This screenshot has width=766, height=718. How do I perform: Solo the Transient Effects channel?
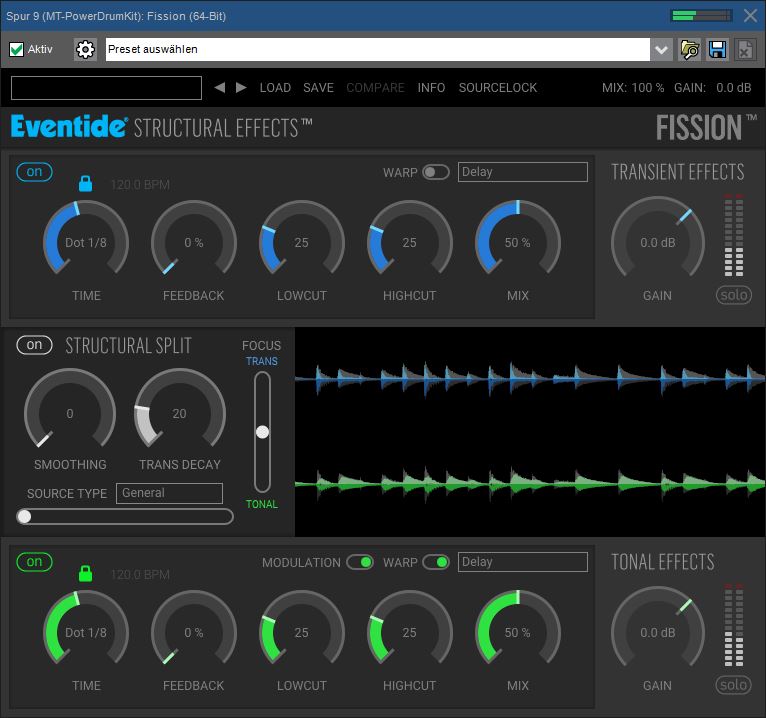coord(733,295)
